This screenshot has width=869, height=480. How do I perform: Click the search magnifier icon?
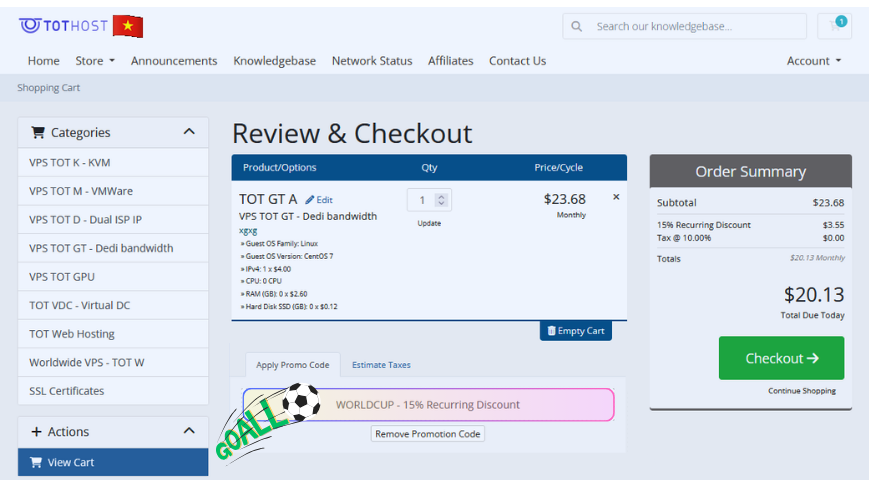coord(576,26)
